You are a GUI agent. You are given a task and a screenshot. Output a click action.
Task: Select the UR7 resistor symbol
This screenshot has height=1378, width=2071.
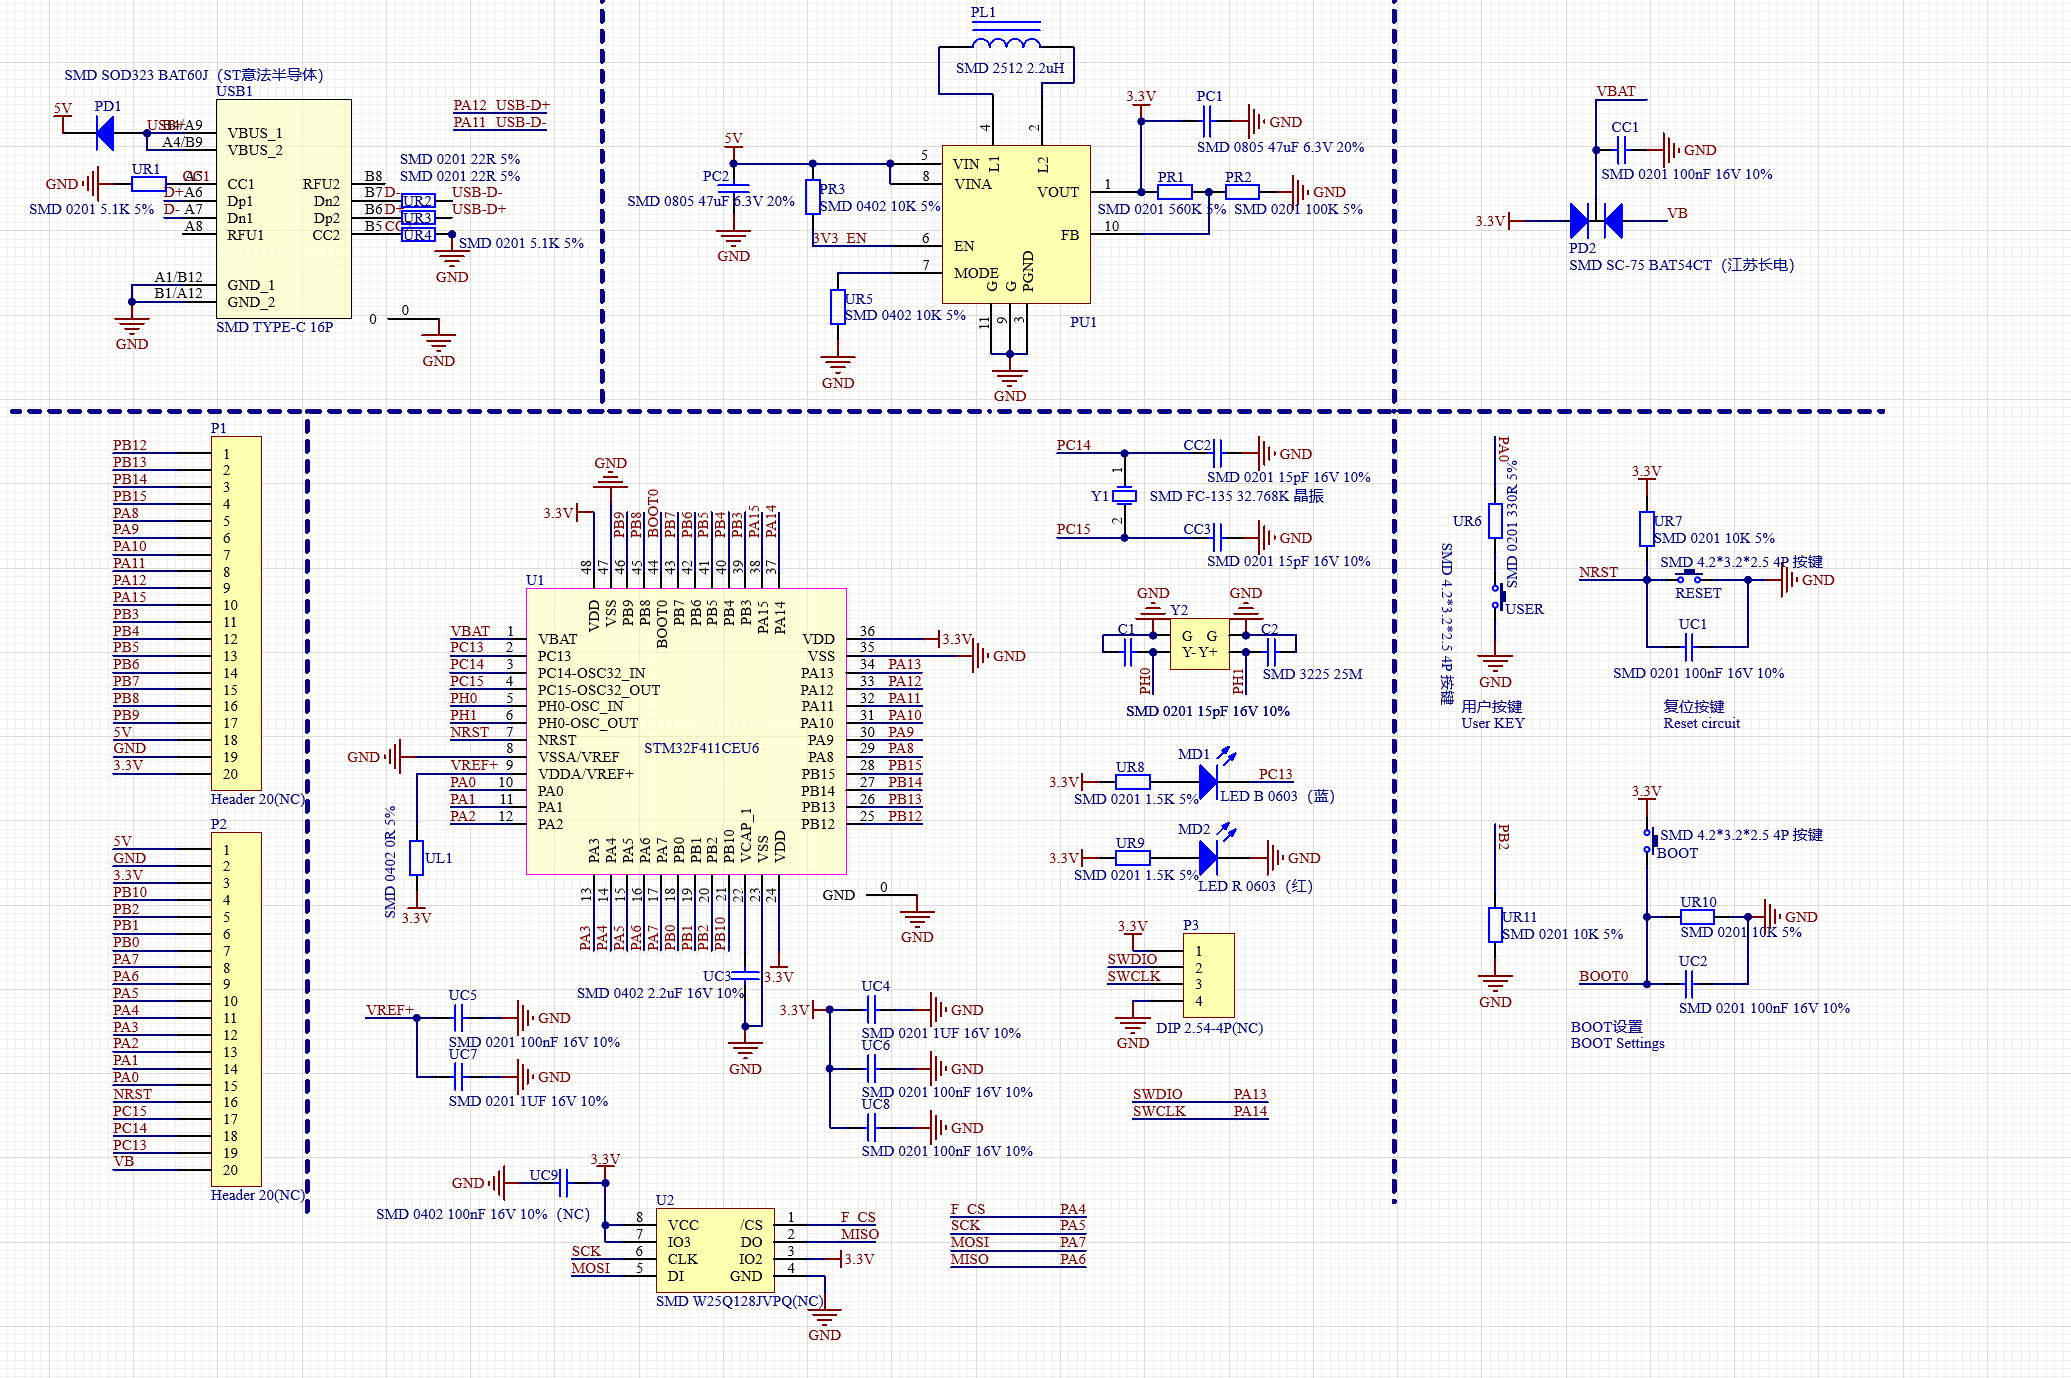point(1646,528)
